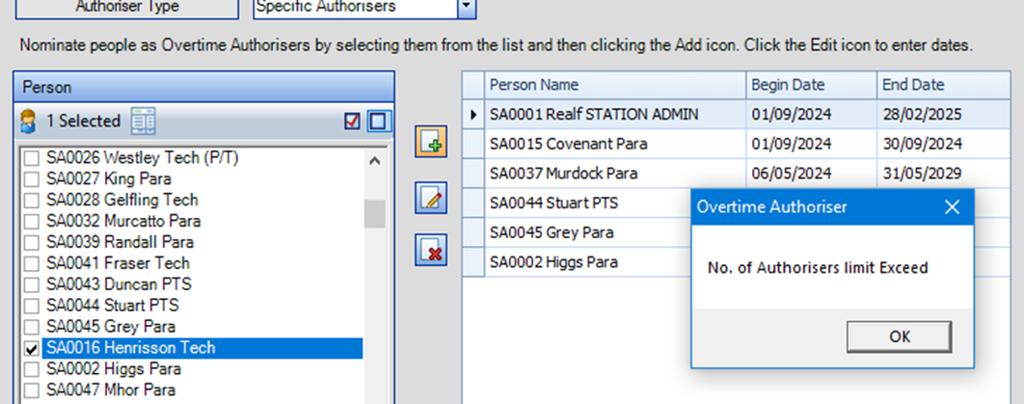1024x404 pixels.
Task: Sort by the Person Name column header
Action: (615, 85)
